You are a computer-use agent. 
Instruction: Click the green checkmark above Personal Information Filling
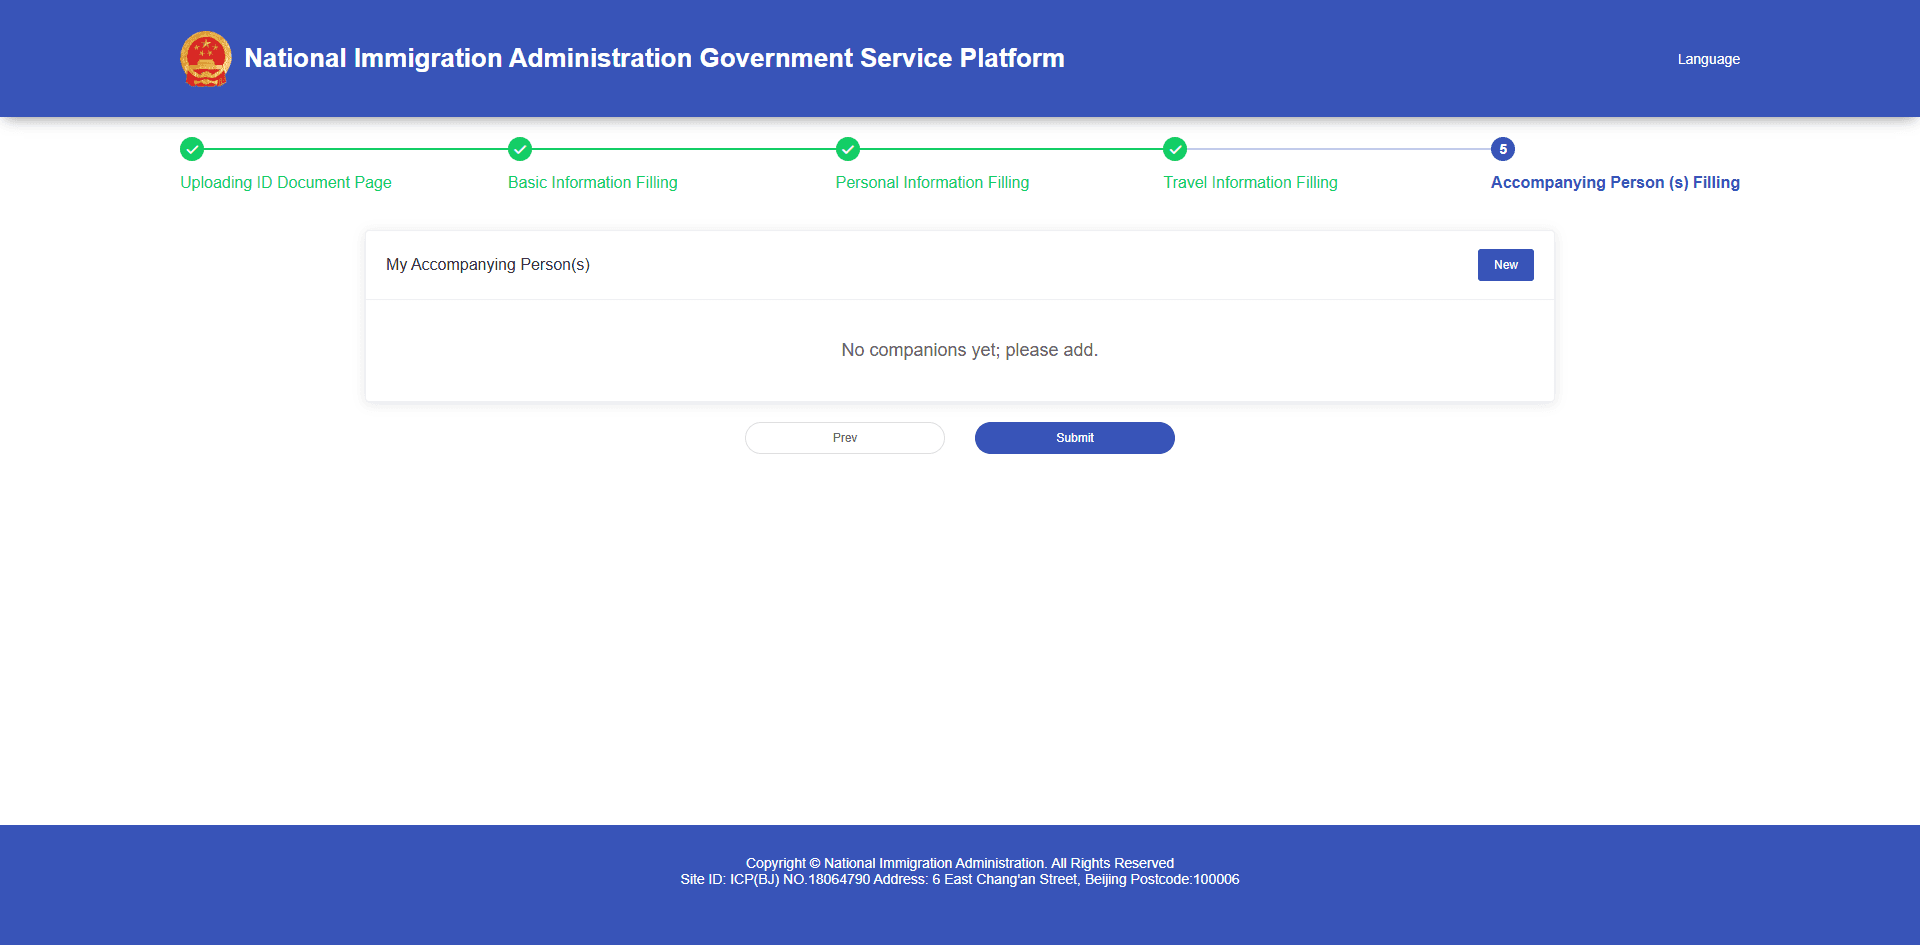848,149
